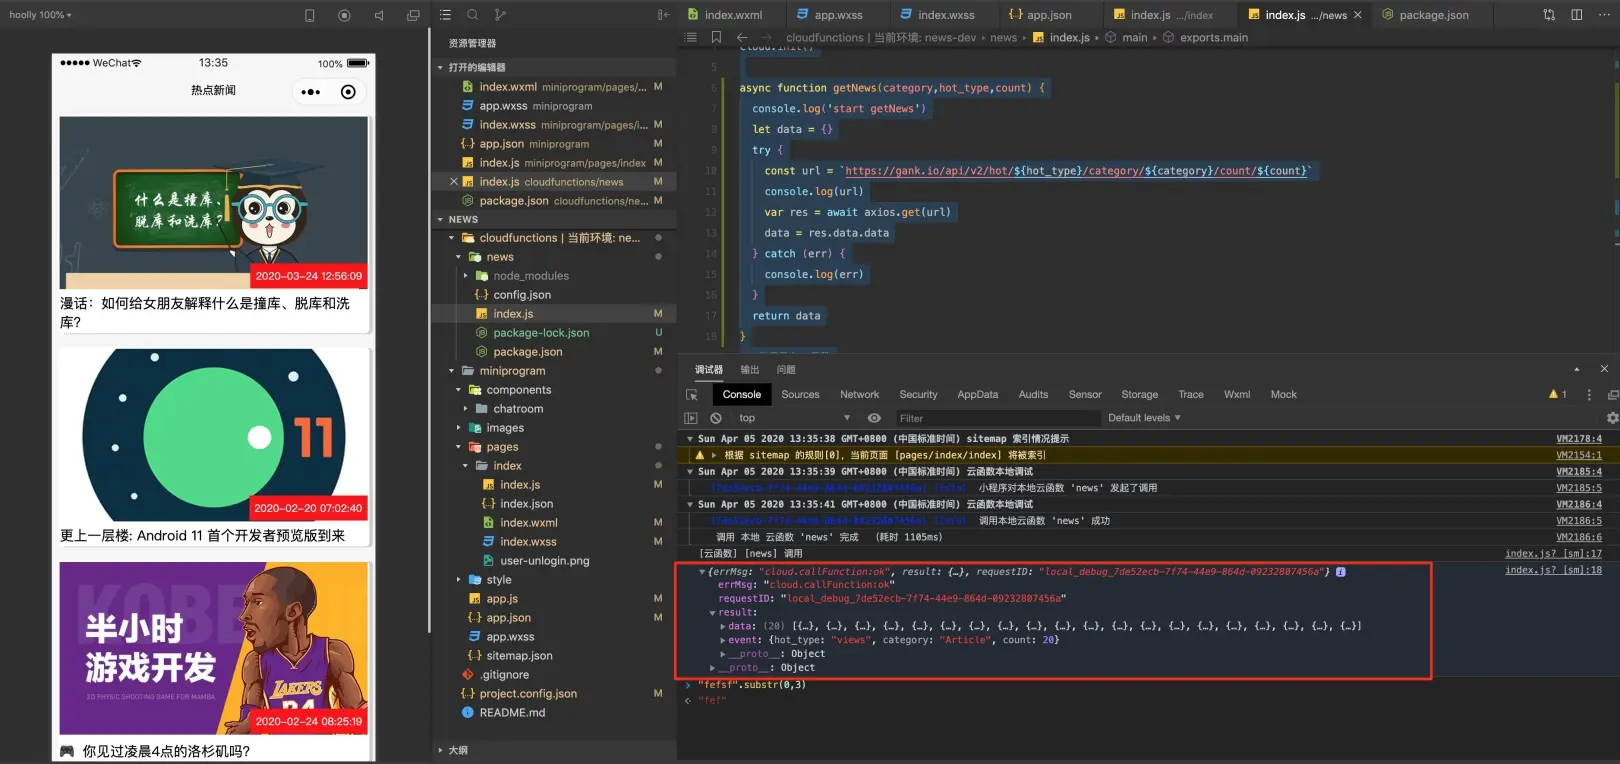The width and height of the screenshot is (1620, 764).
Task: Toggle the console sidebar panel icon
Action: (x=691, y=418)
